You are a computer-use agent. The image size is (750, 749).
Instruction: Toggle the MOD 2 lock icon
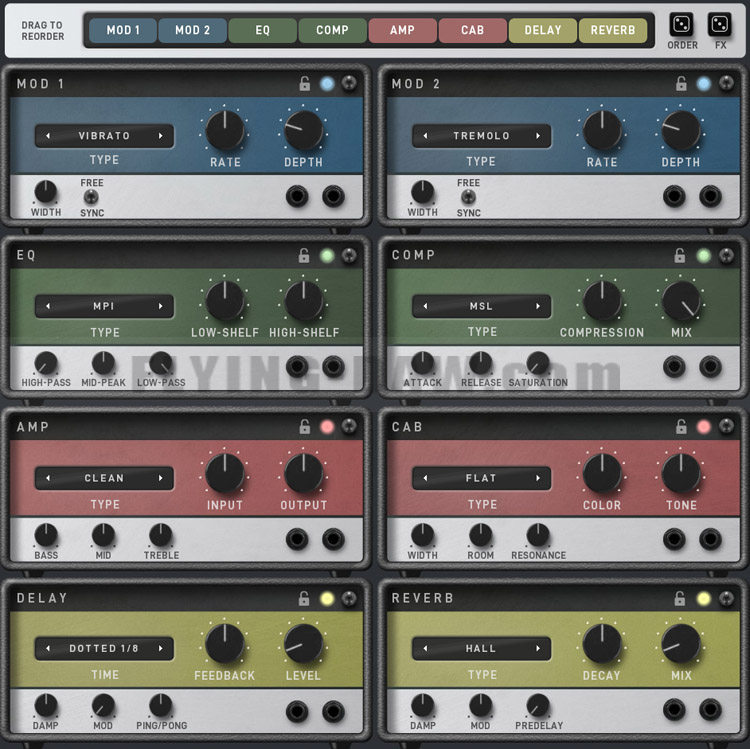point(681,83)
